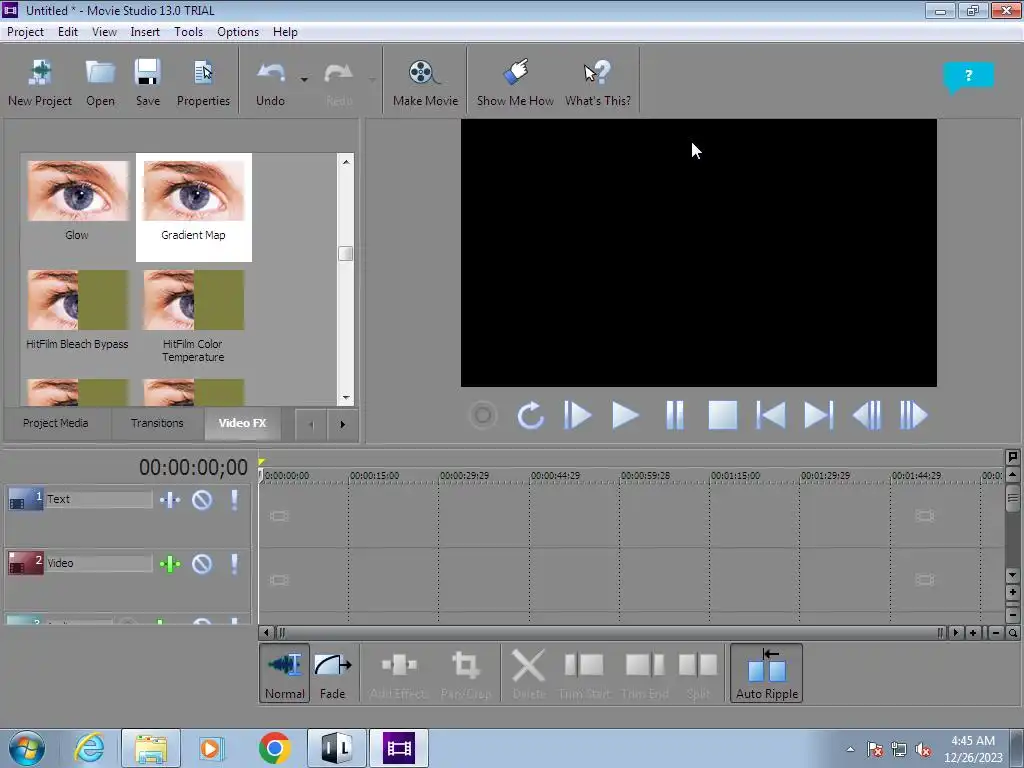Step to next frame
The width and height of the screenshot is (1024, 768).
pos(914,415)
